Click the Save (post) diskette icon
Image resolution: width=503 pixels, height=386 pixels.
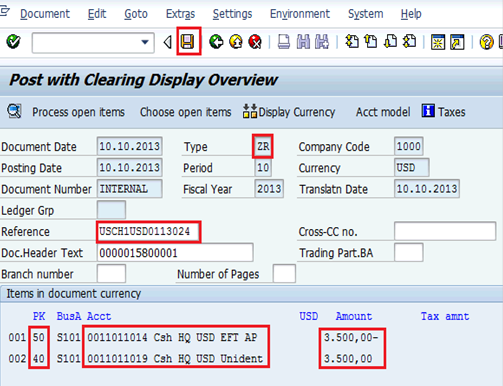[188, 42]
